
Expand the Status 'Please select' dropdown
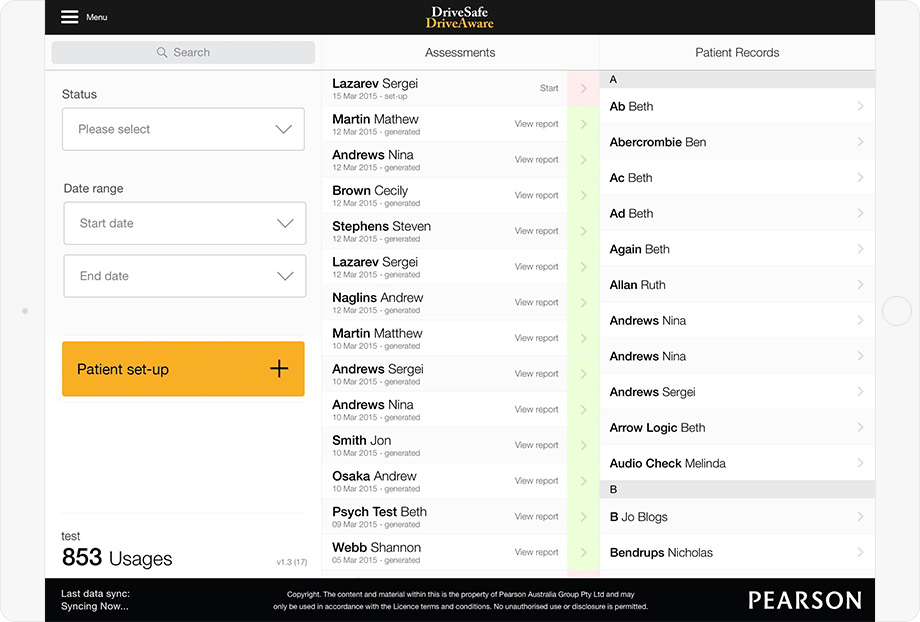[x=183, y=129]
